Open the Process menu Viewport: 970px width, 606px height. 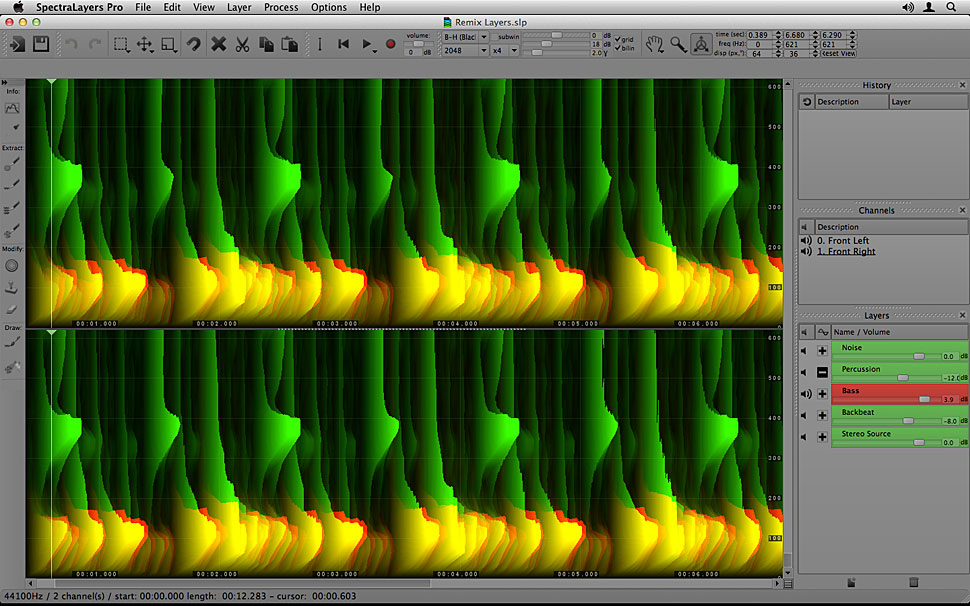tap(281, 7)
